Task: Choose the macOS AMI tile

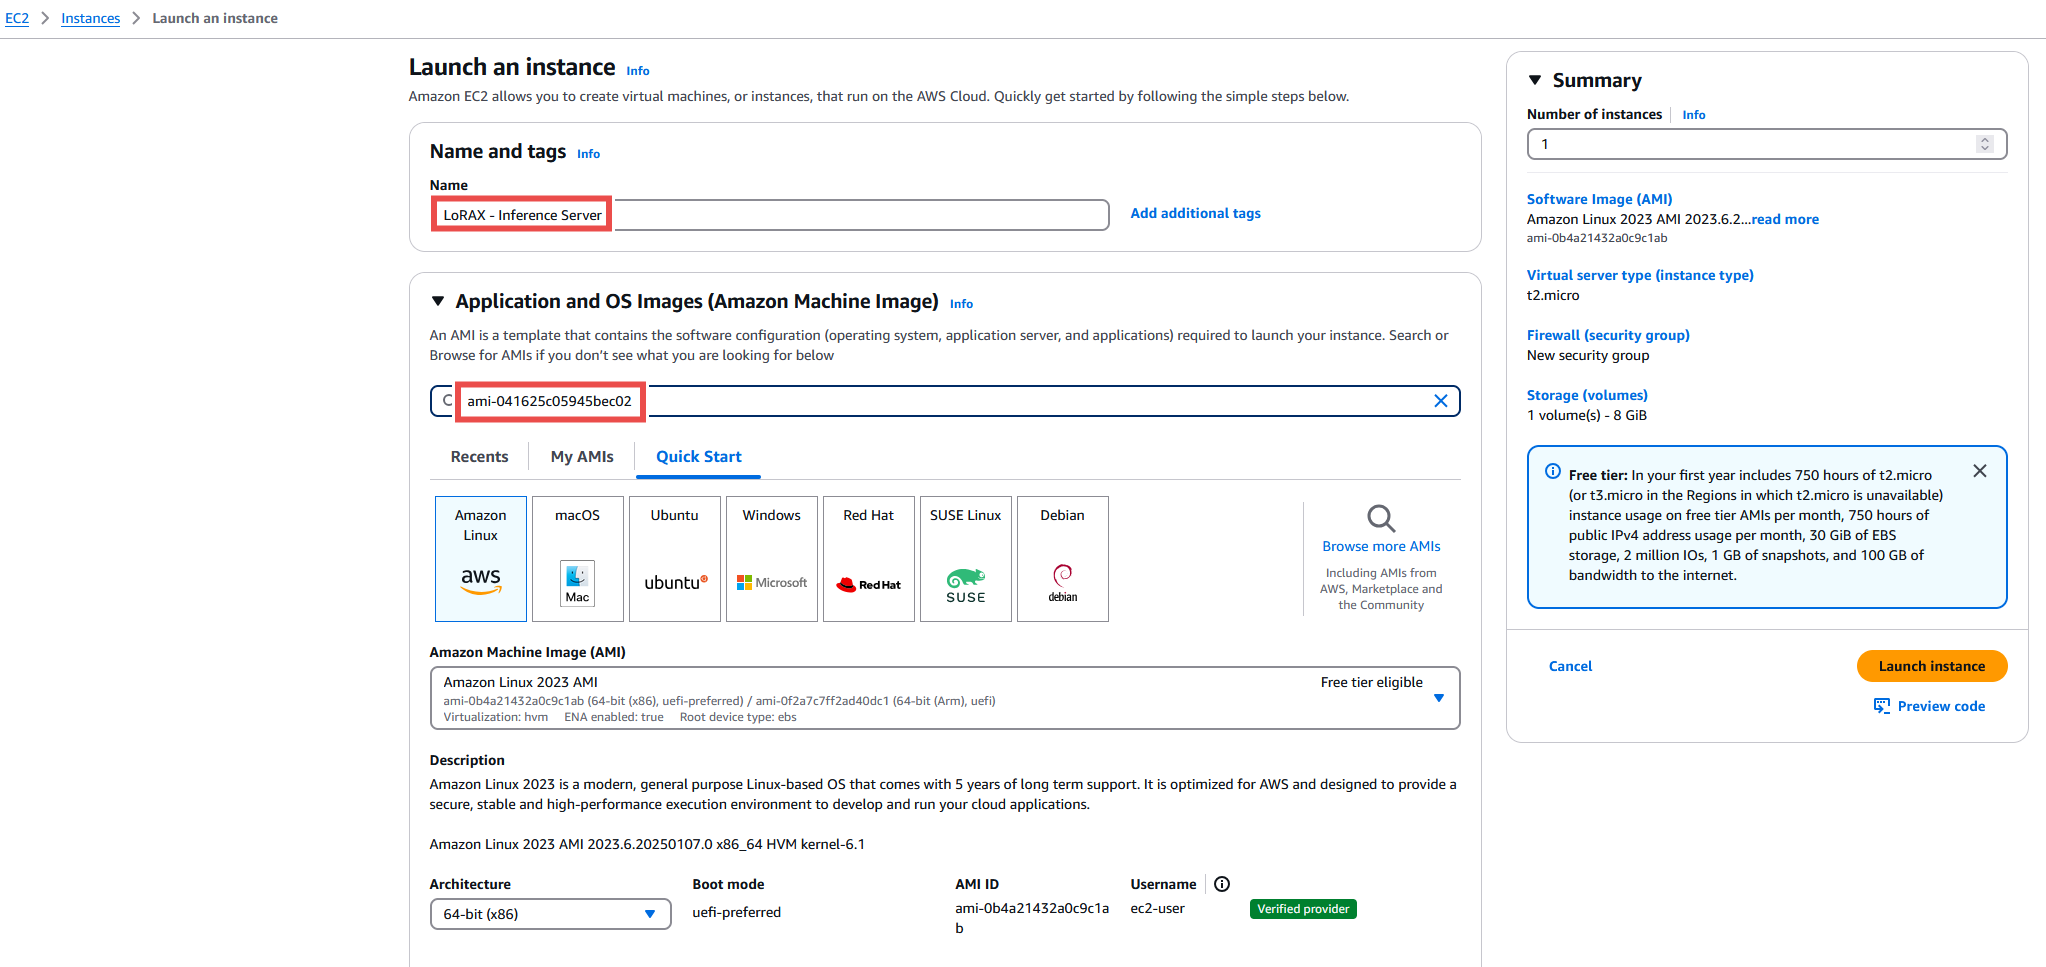Action: (578, 558)
